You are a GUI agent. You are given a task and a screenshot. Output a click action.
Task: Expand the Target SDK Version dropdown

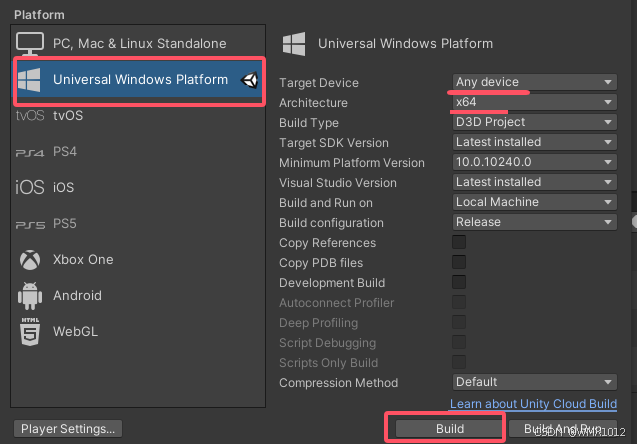point(535,142)
